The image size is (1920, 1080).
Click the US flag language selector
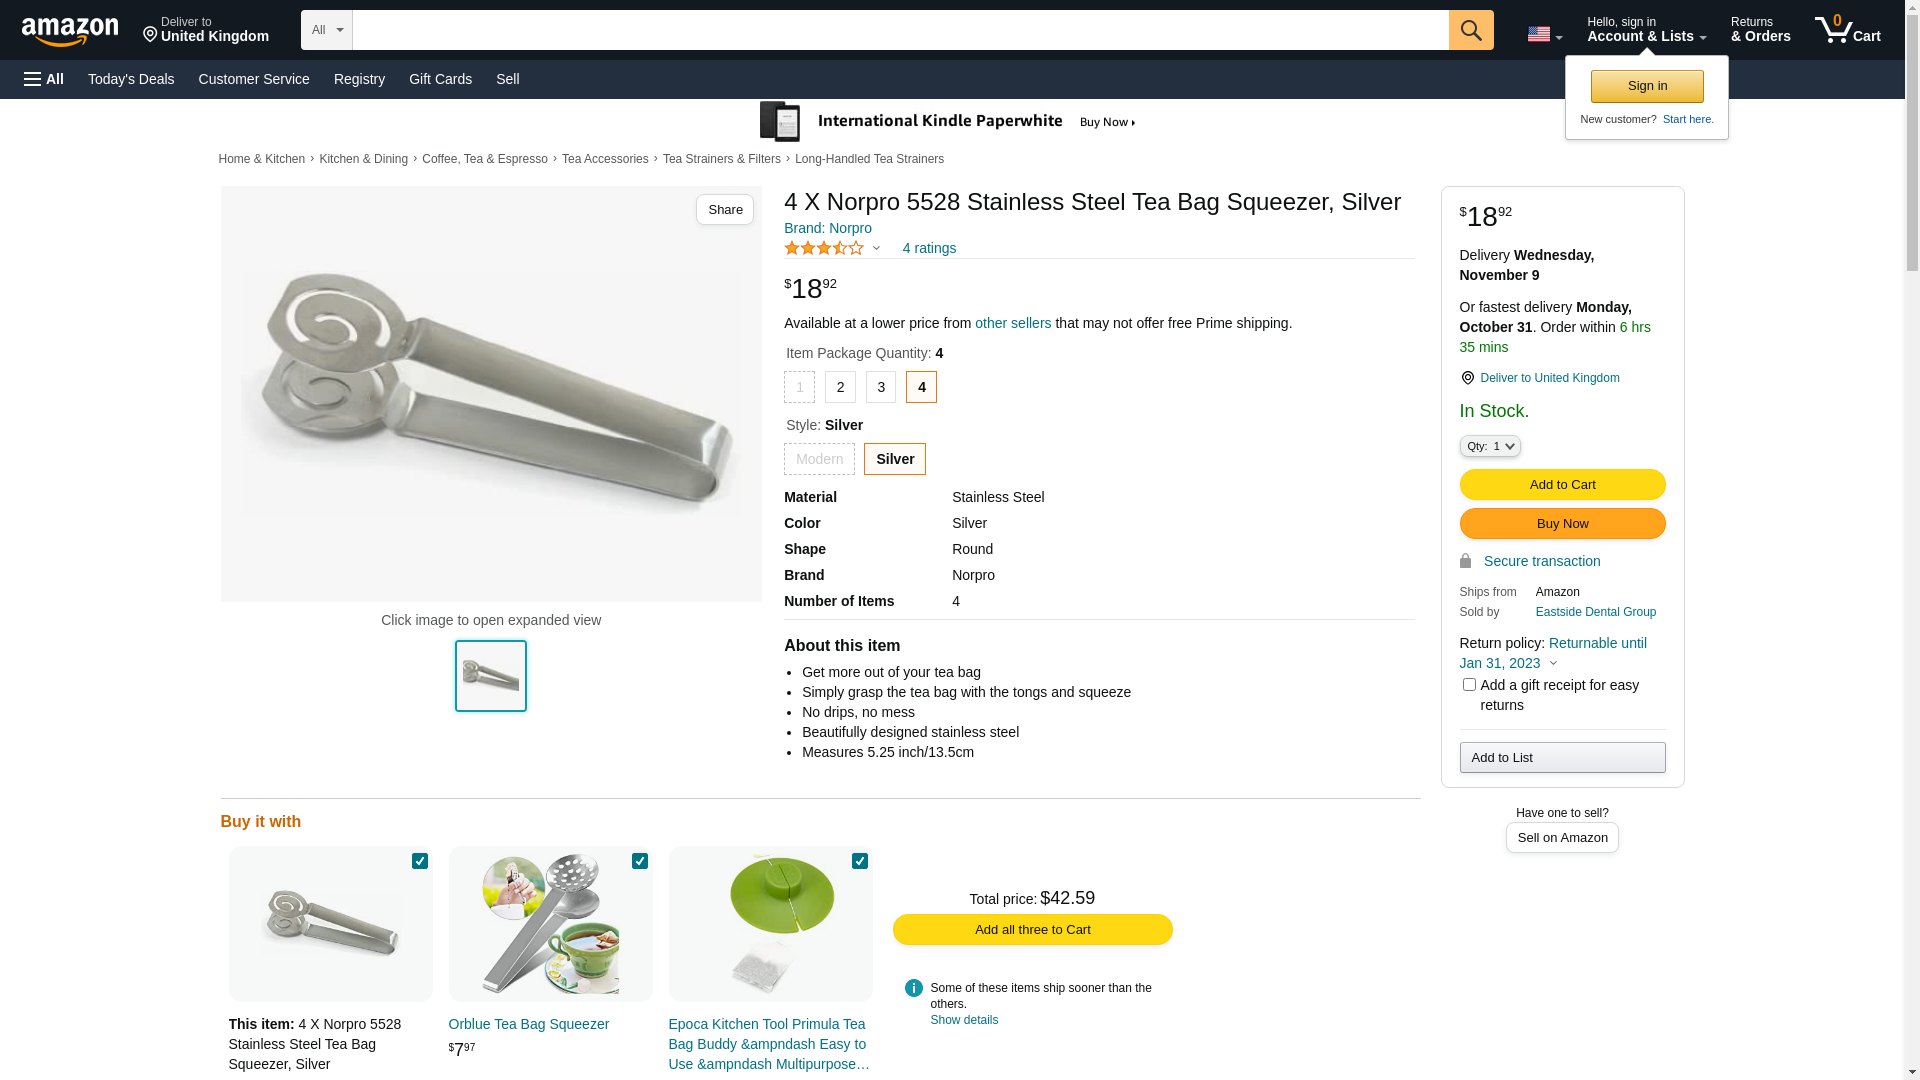[x=1543, y=35]
